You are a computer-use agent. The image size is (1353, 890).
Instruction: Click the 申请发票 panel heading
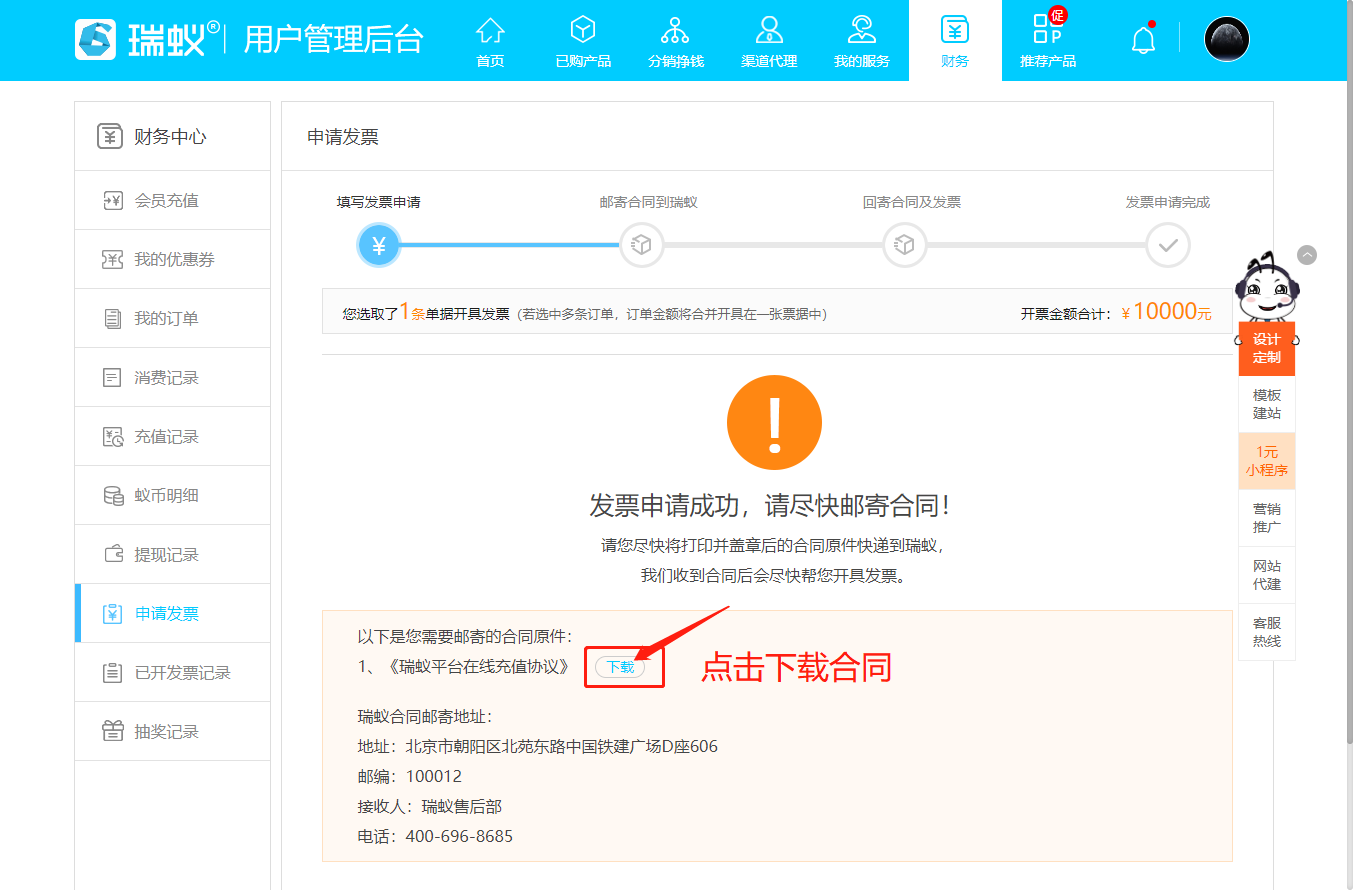click(x=343, y=137)
